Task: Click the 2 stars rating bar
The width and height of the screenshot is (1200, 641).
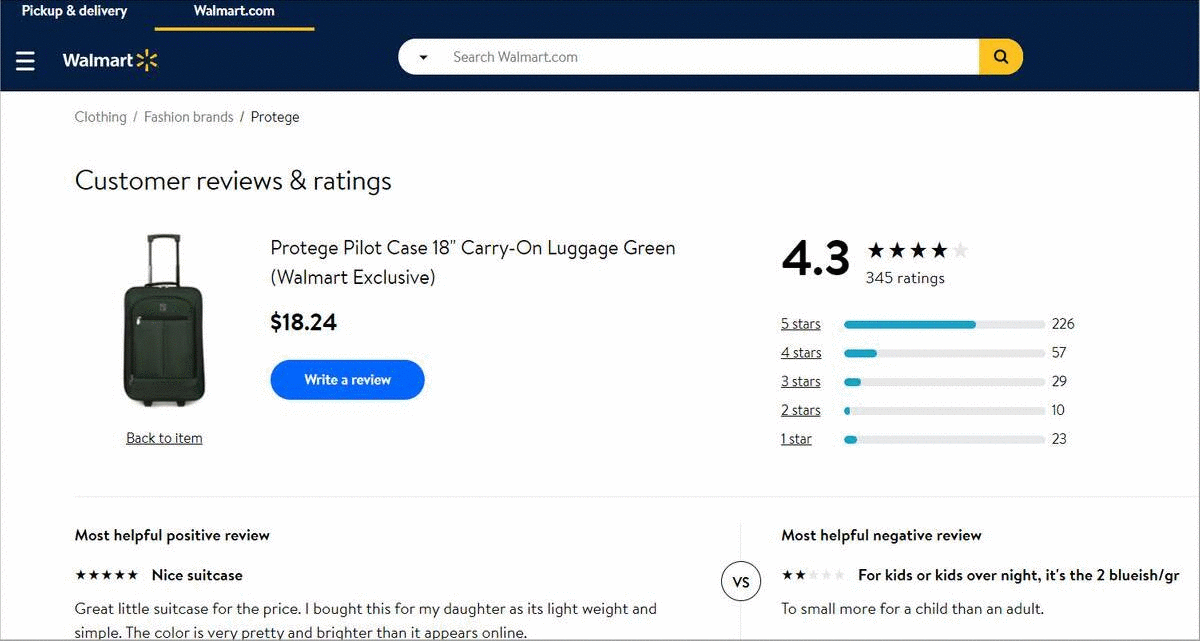Action: coord(944,410)
